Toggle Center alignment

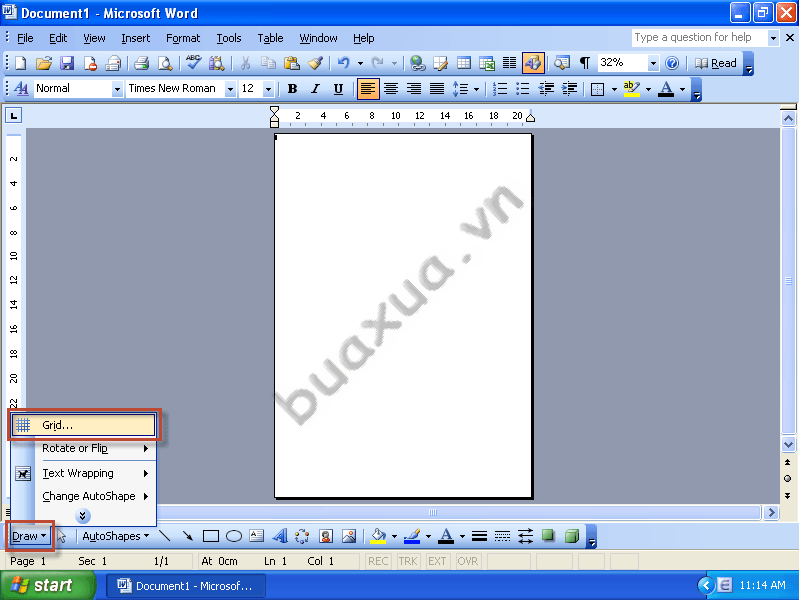(x=391, y=89)
